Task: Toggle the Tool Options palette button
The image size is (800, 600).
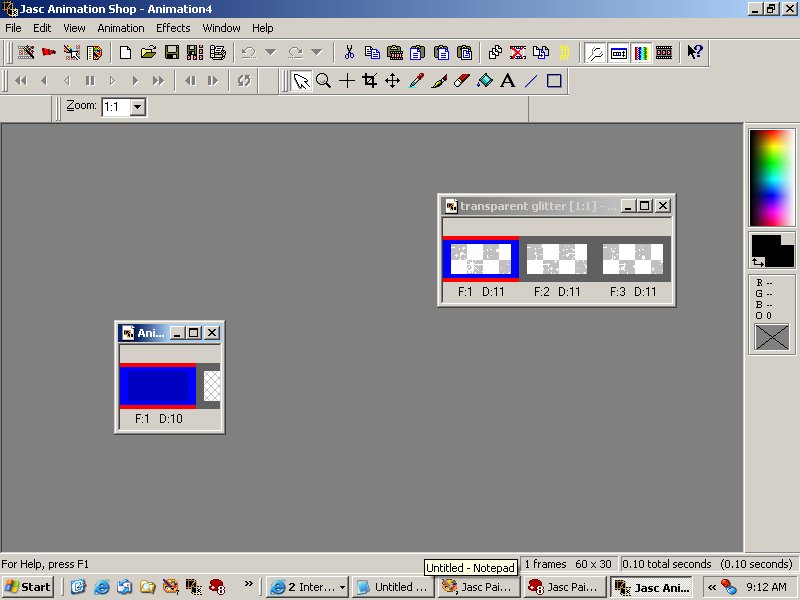Action: tap(619, 52)
